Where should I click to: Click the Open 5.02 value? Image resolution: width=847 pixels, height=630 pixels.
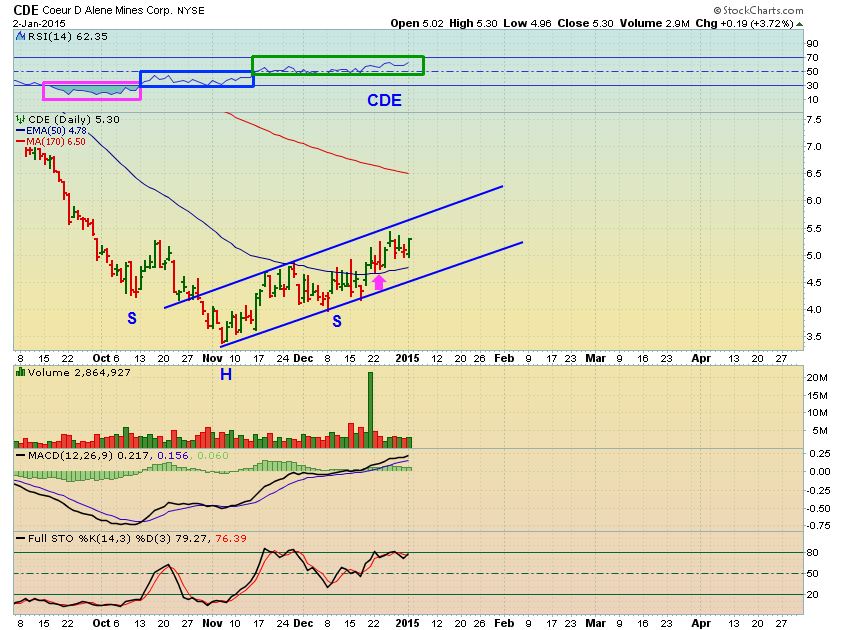click(x=417, y=23)
